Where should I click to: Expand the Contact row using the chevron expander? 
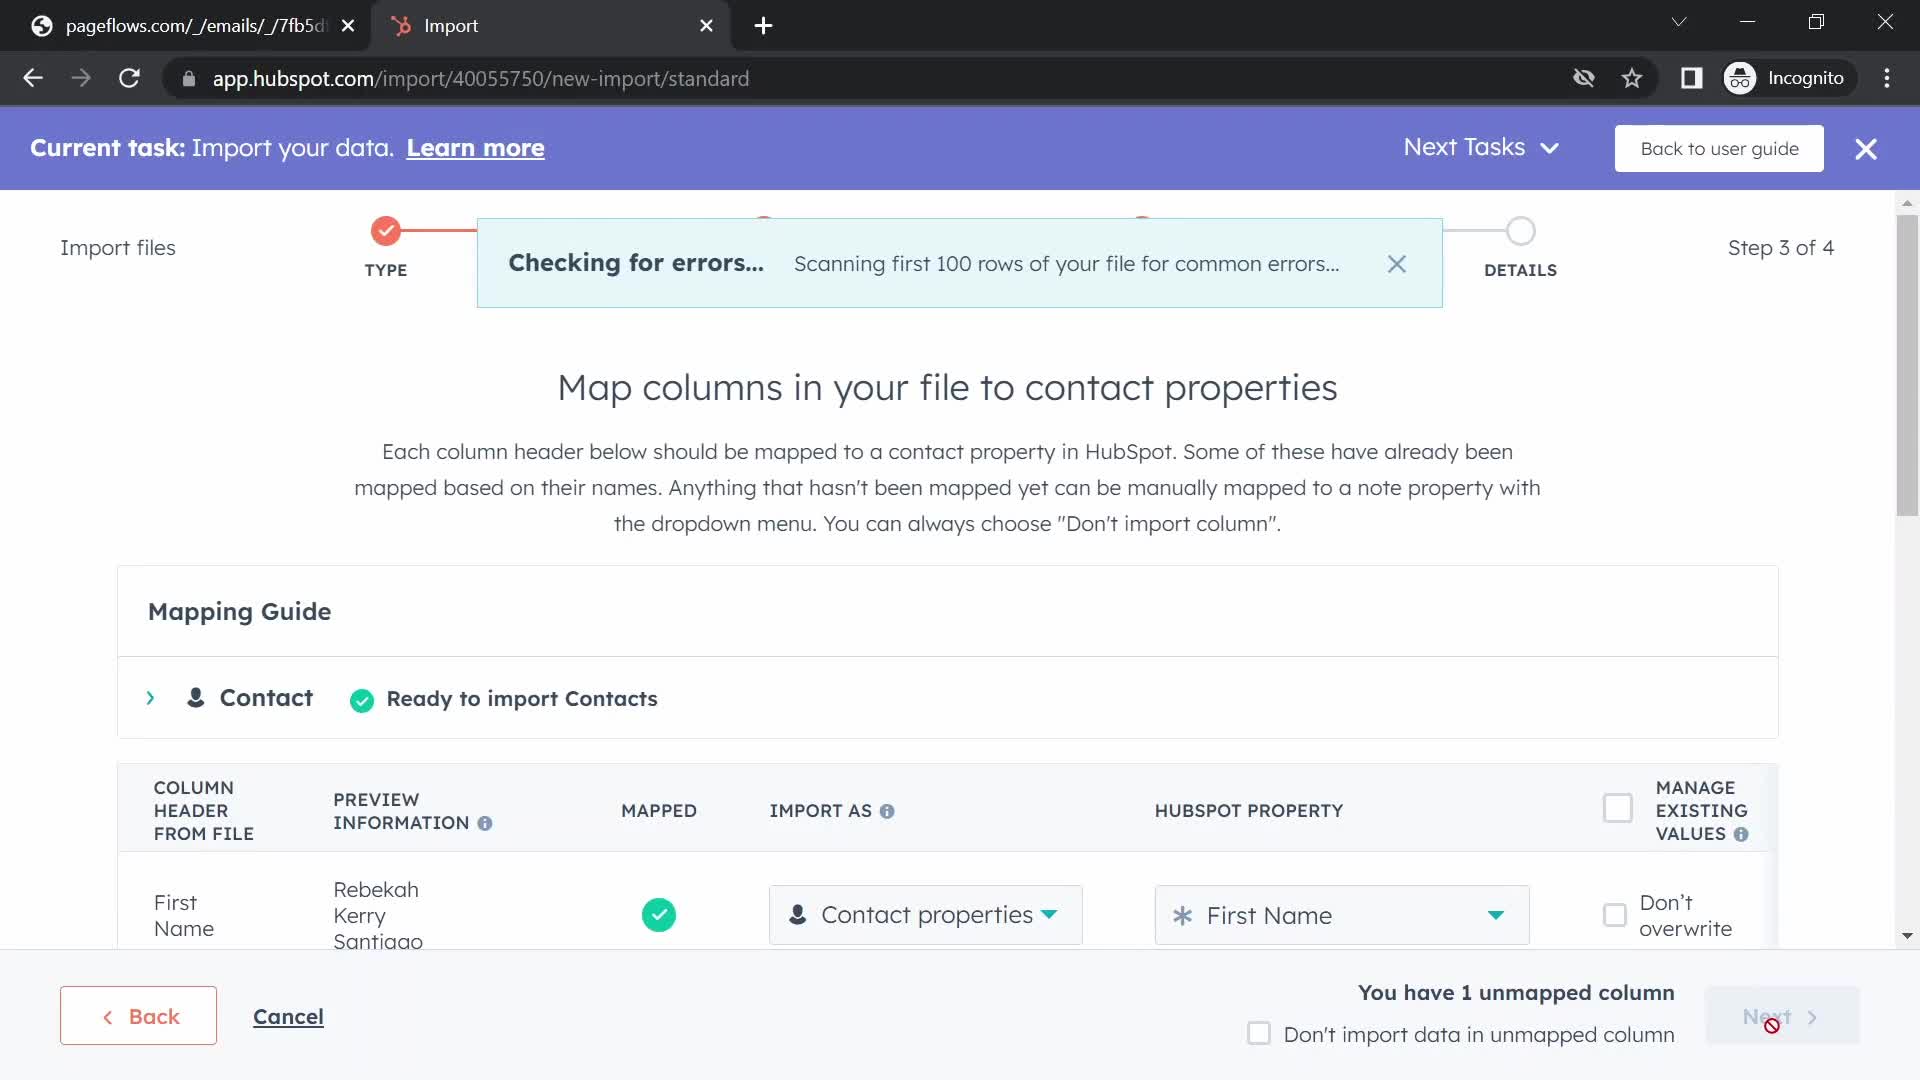149,698
